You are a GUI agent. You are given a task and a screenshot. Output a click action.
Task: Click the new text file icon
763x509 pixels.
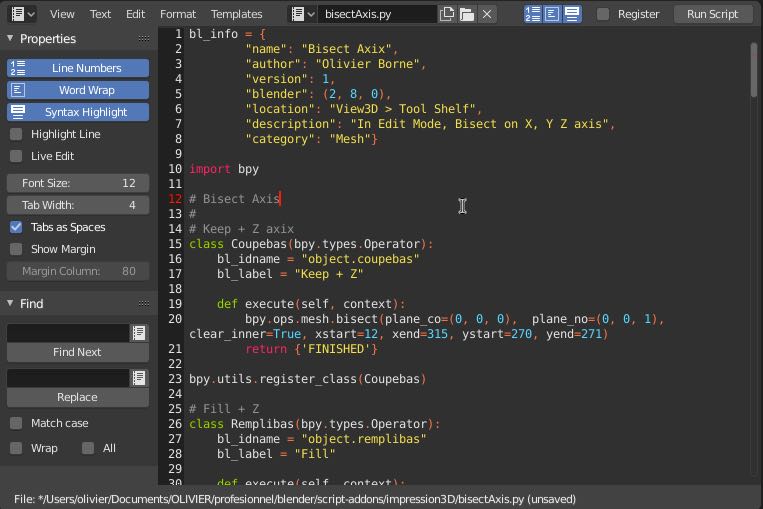pos(446,14)
